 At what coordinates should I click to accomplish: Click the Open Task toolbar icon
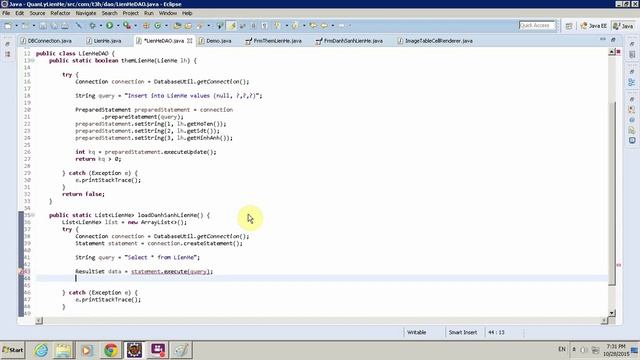click(188, 26)
